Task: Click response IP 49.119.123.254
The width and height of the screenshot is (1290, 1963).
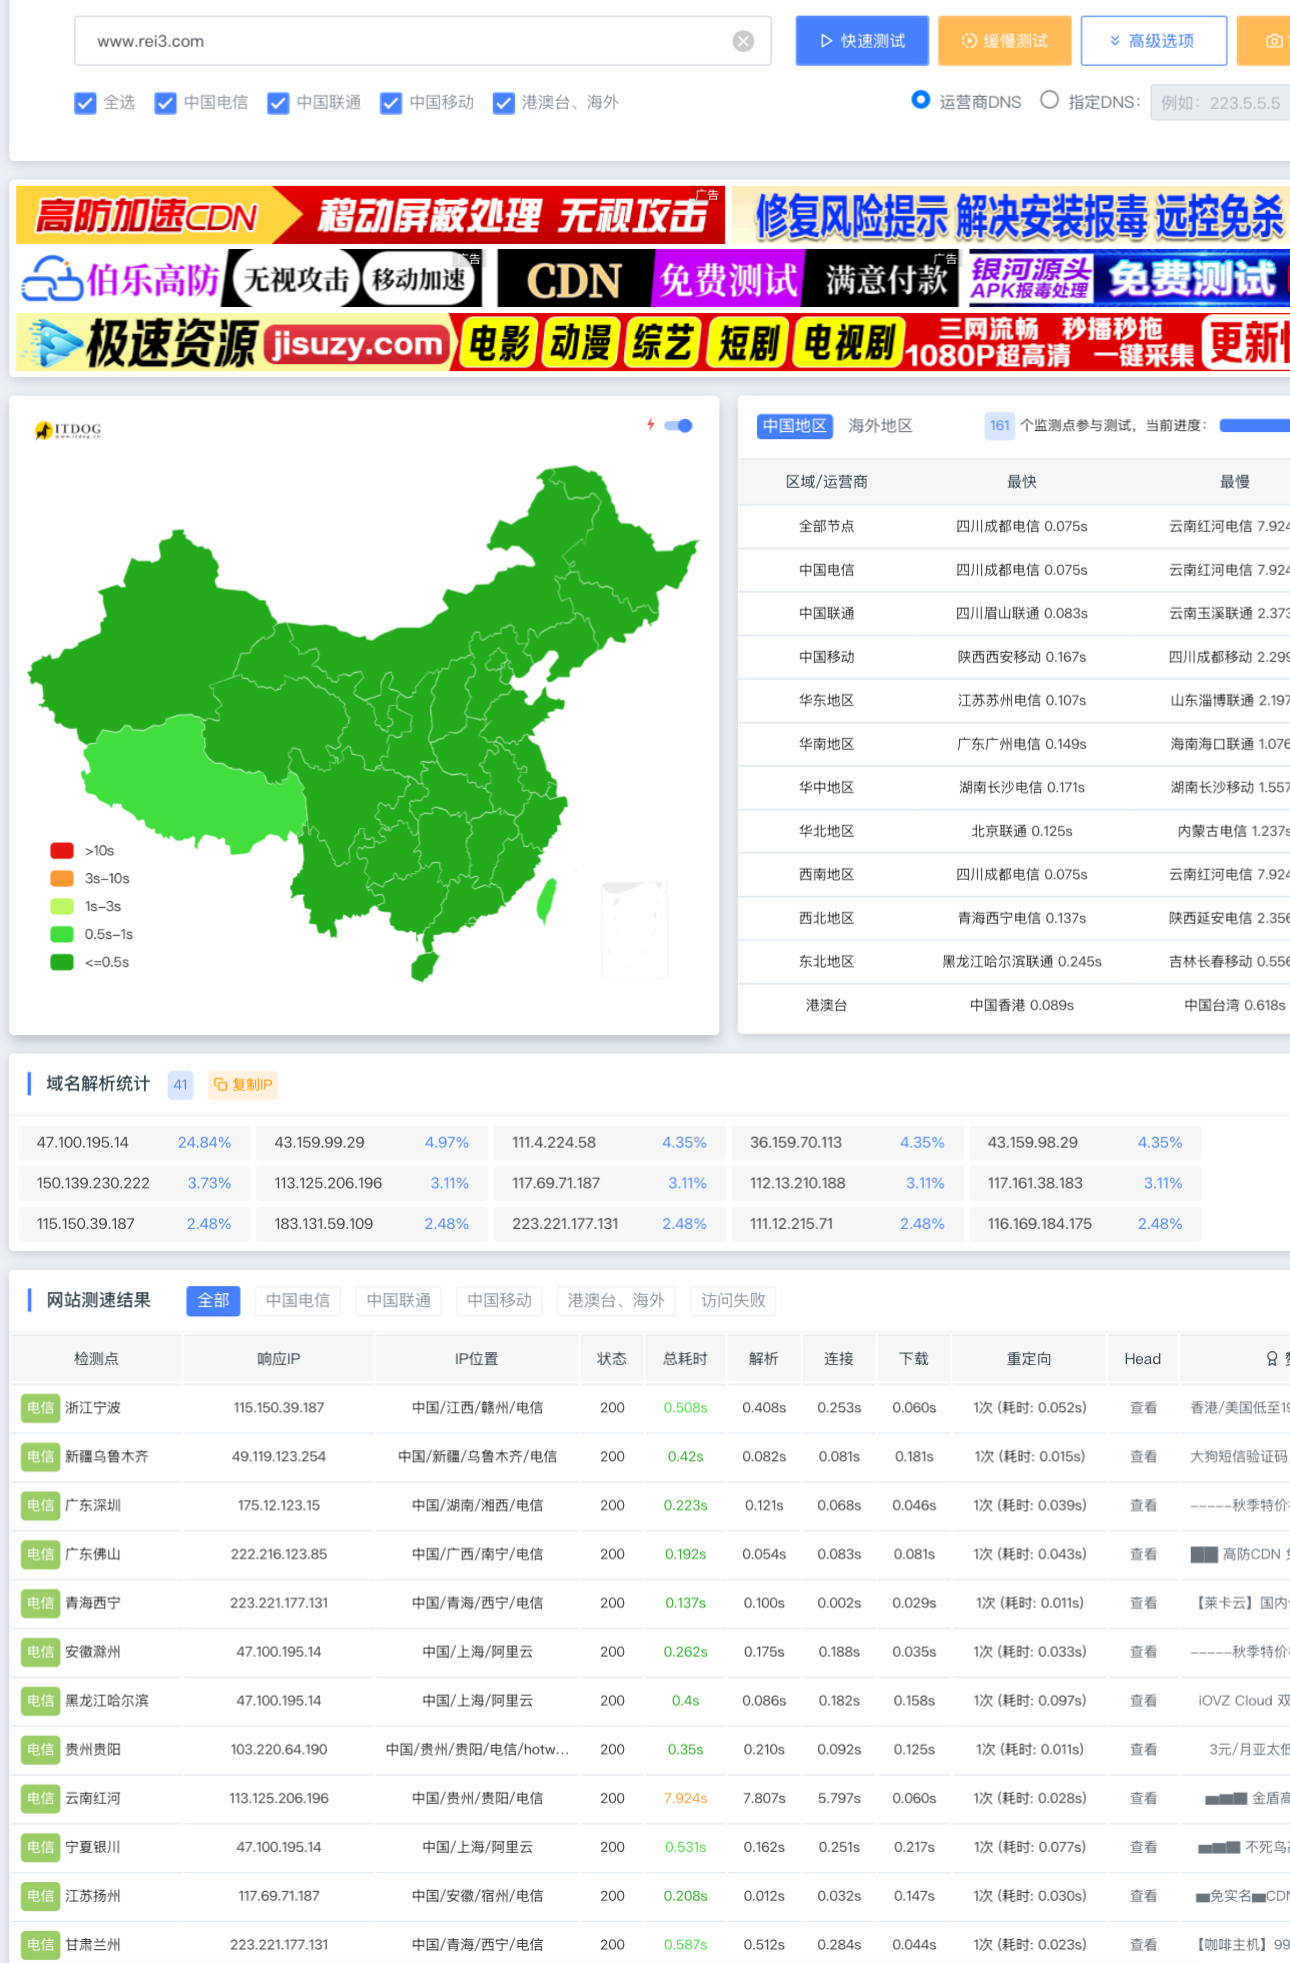Action: pos(279,1457)
